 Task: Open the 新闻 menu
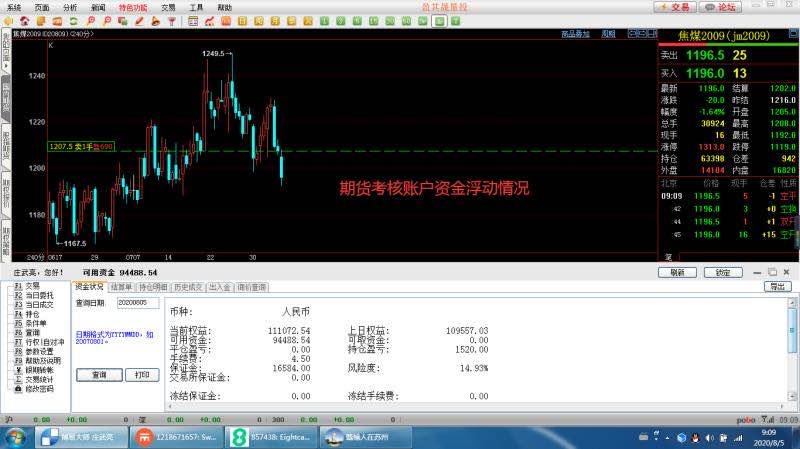coord(98,7)
